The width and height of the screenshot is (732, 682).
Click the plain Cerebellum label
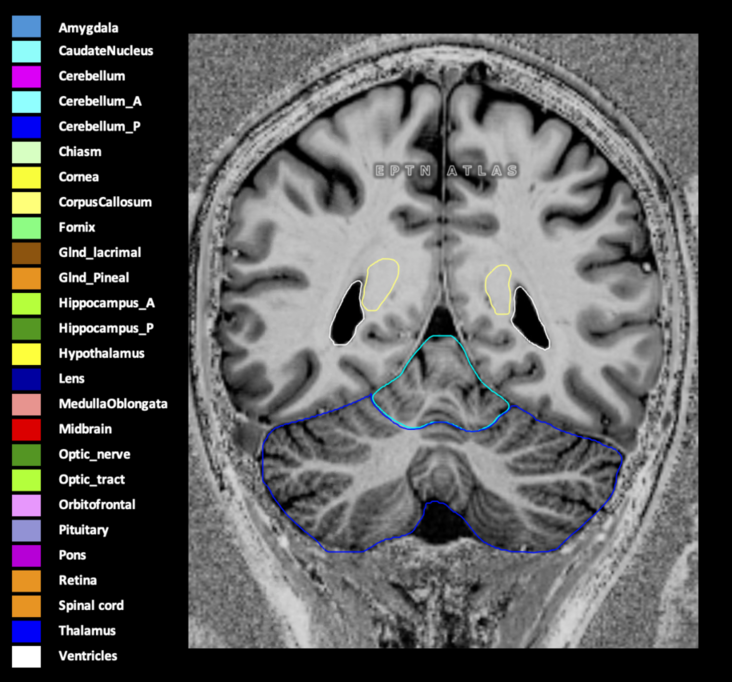point(92,76)
